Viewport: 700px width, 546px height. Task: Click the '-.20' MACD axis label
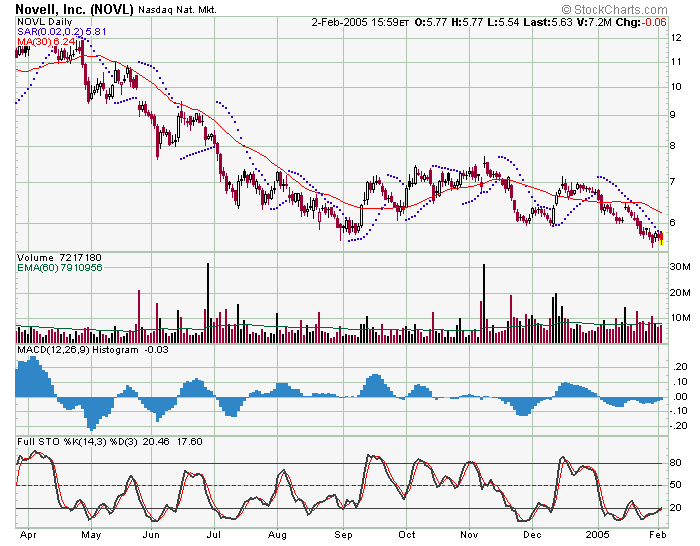tap(679, 426)
